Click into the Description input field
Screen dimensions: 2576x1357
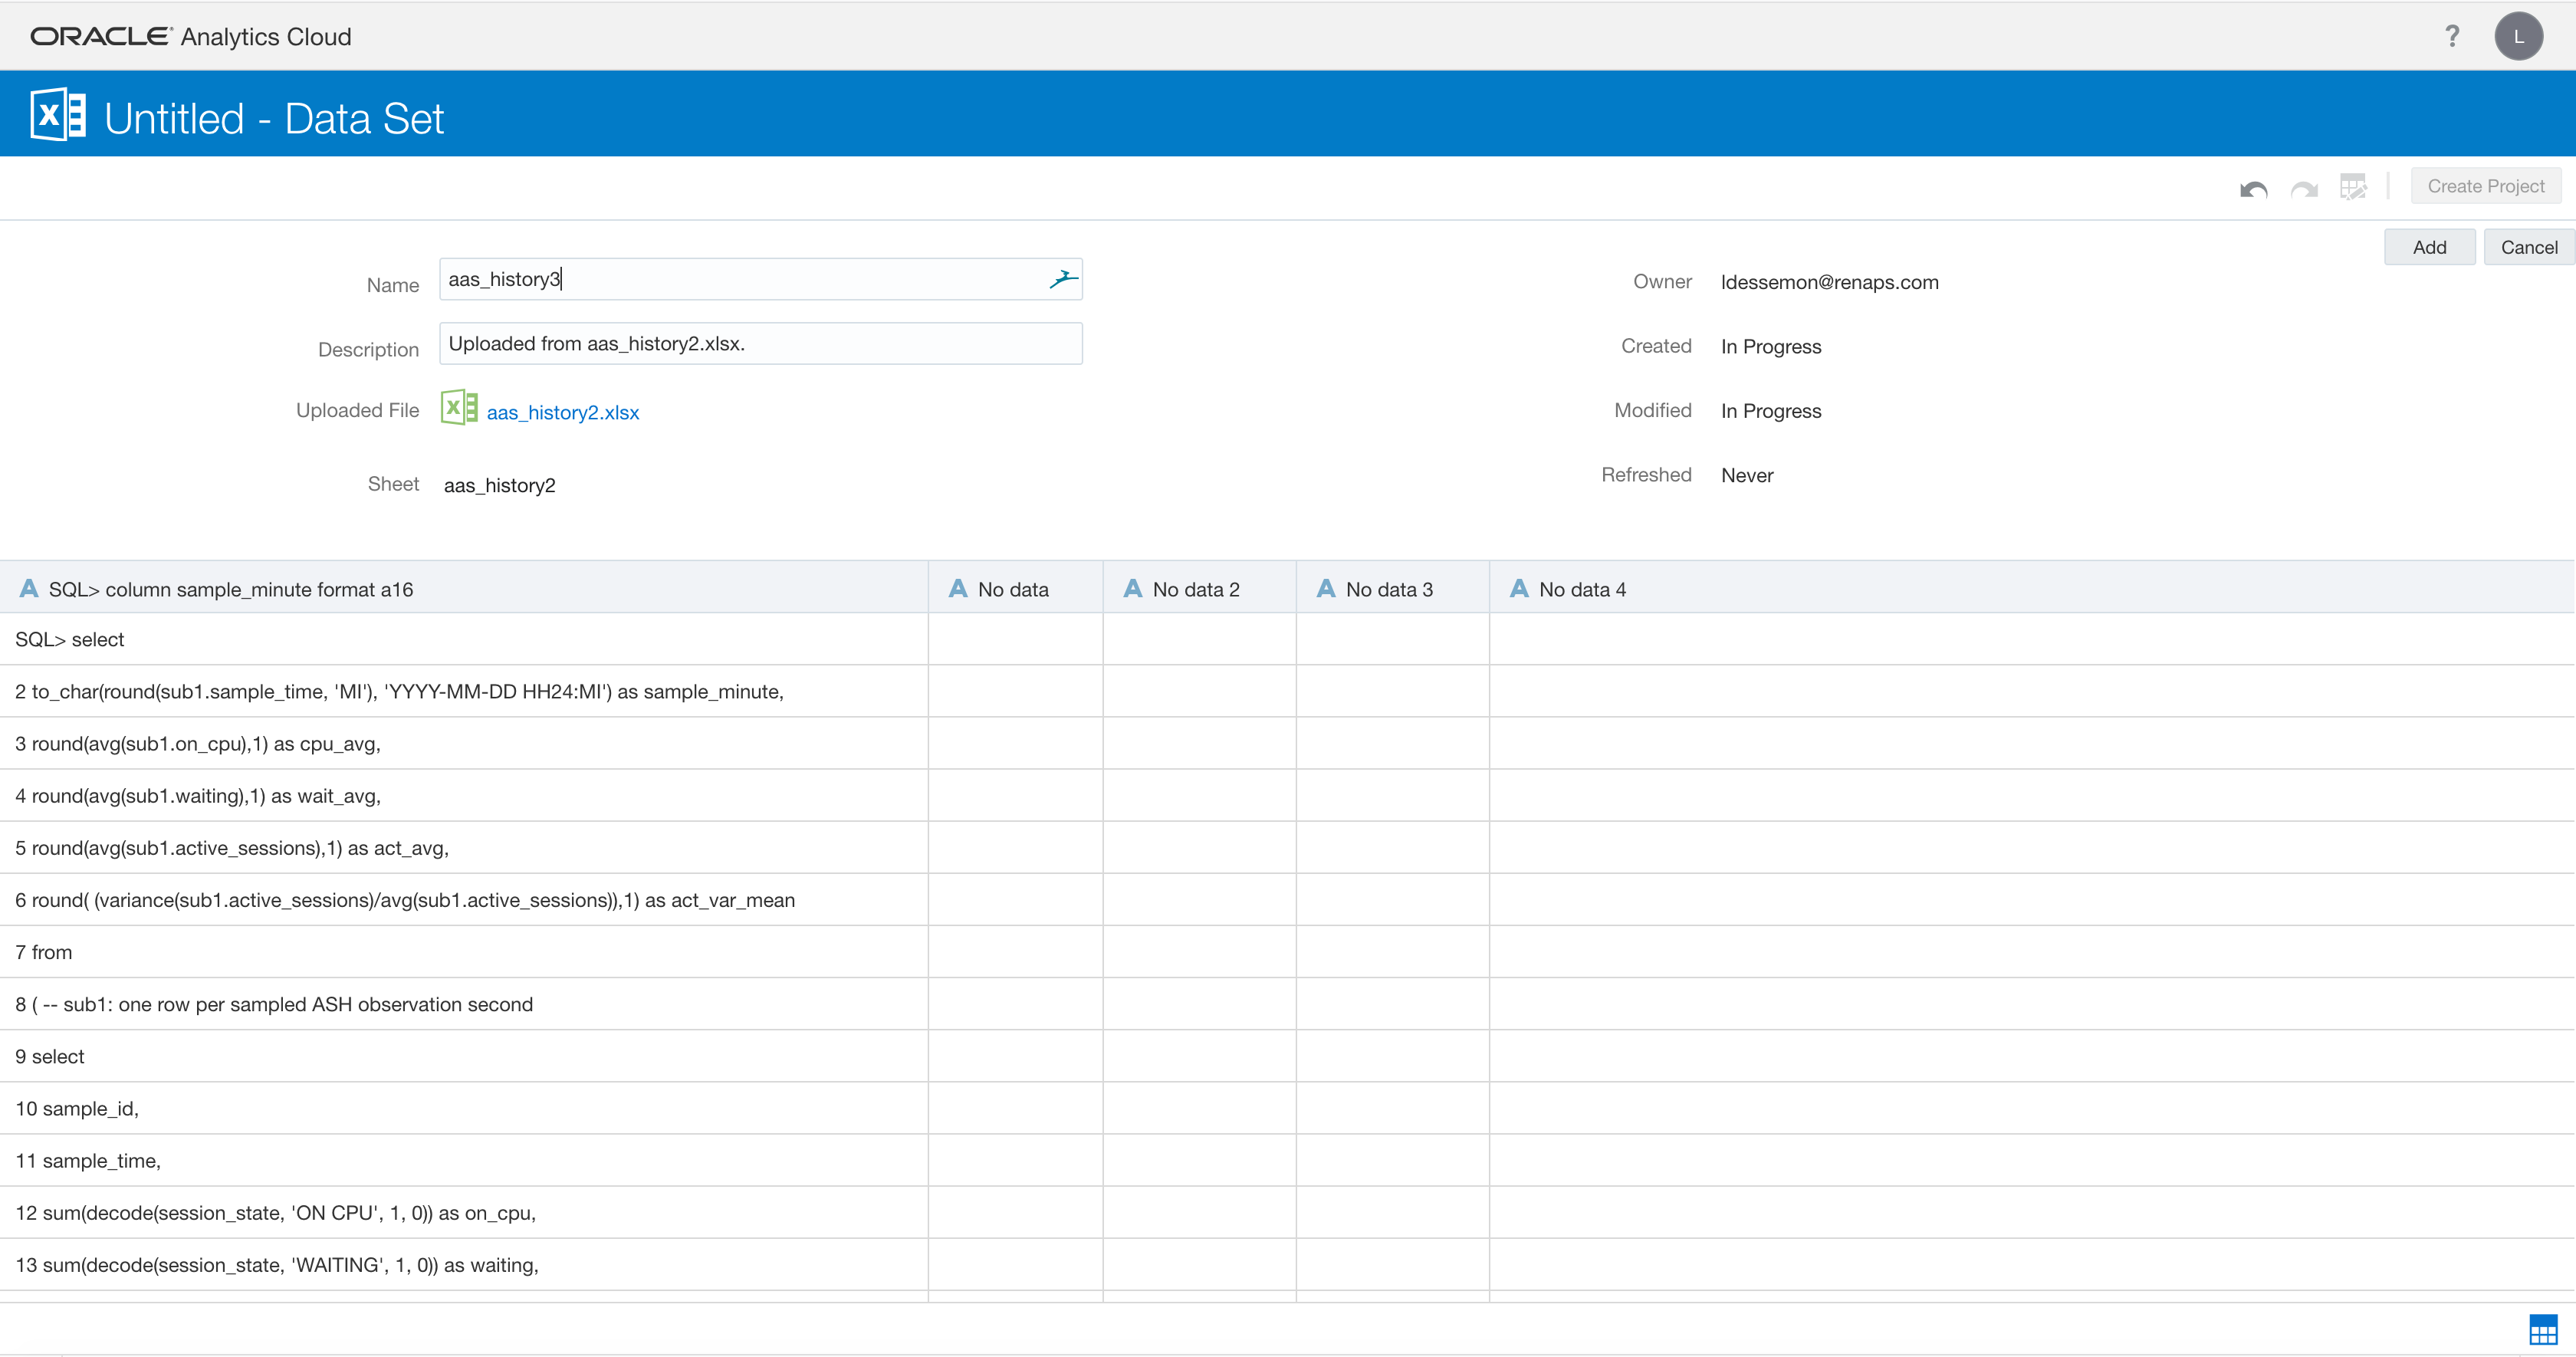[761, 343]
